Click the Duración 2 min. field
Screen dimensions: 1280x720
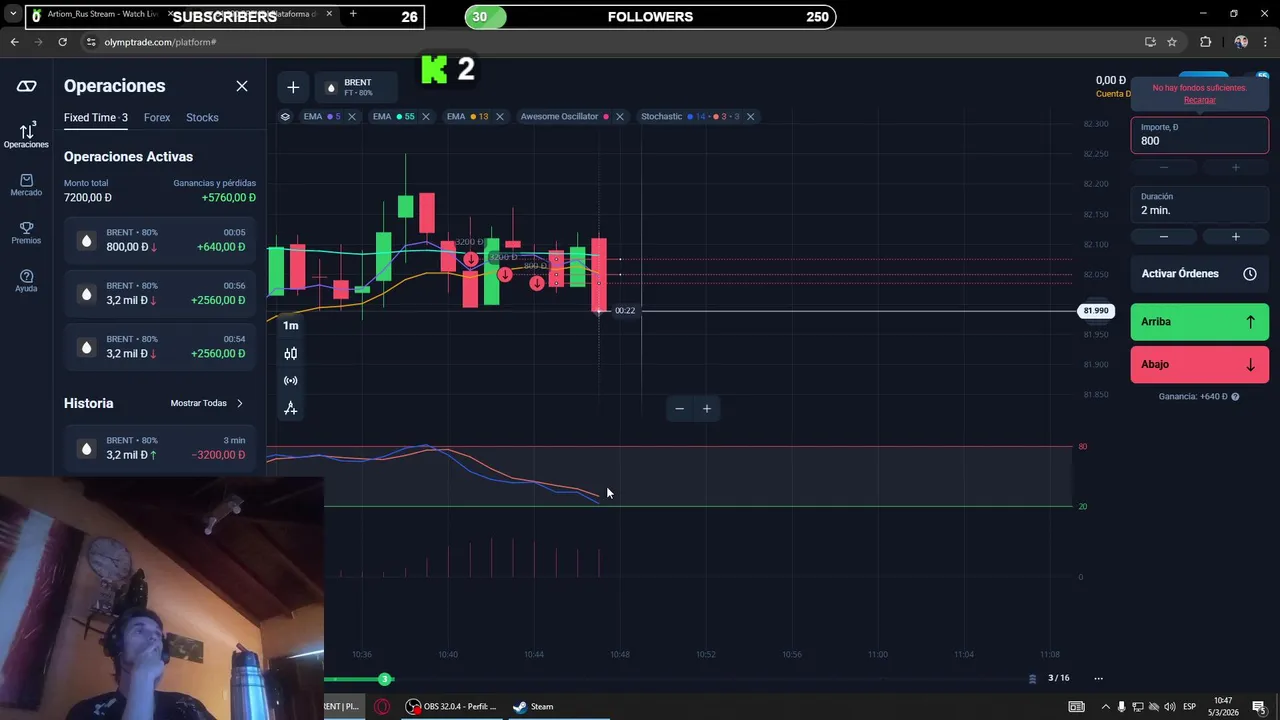pos(1199,204)
